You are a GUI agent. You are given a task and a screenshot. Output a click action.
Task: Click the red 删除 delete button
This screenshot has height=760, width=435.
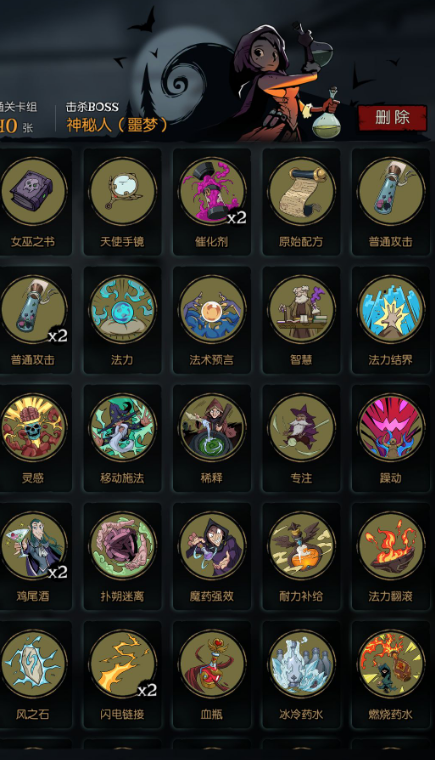[x=392, y=117]
